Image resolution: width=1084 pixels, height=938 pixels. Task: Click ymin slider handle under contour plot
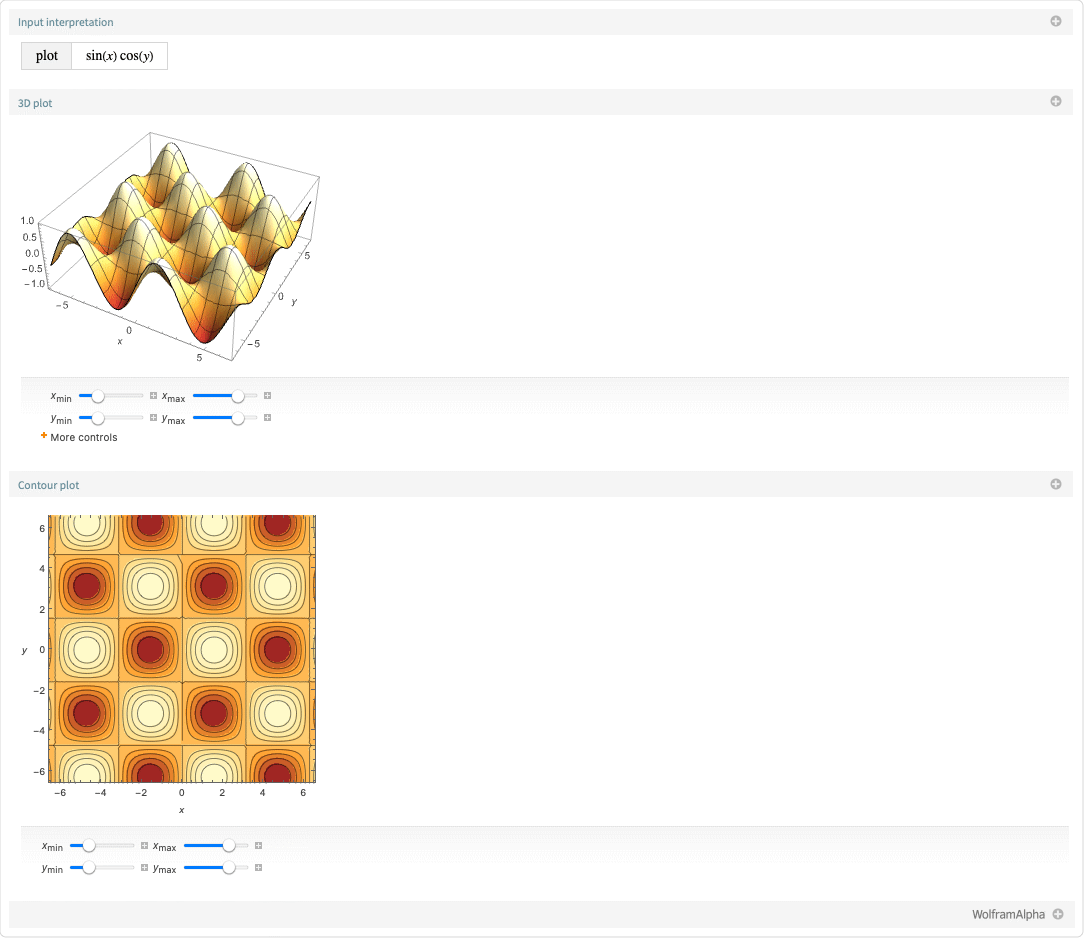pyautogui.click(x=89, y=868)
